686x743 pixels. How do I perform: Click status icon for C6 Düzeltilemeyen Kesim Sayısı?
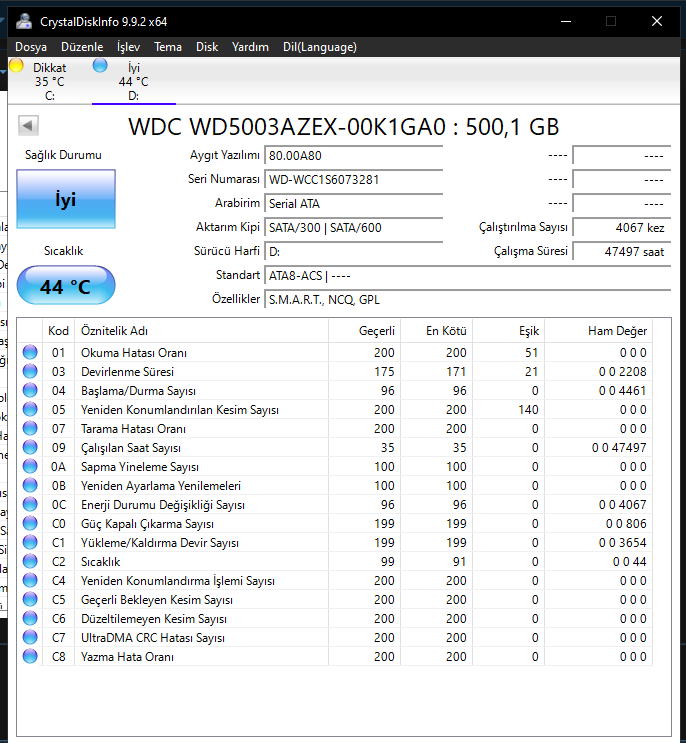[x=30, y=618]
